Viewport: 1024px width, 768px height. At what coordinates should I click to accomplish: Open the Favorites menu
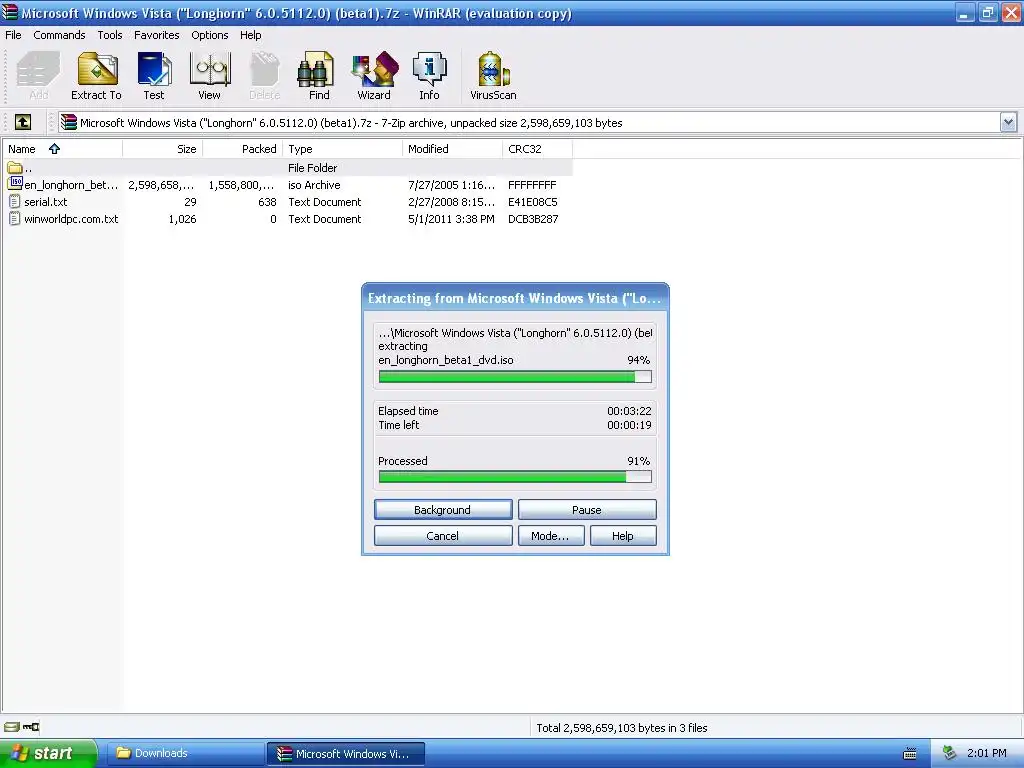tap(157, 35)
